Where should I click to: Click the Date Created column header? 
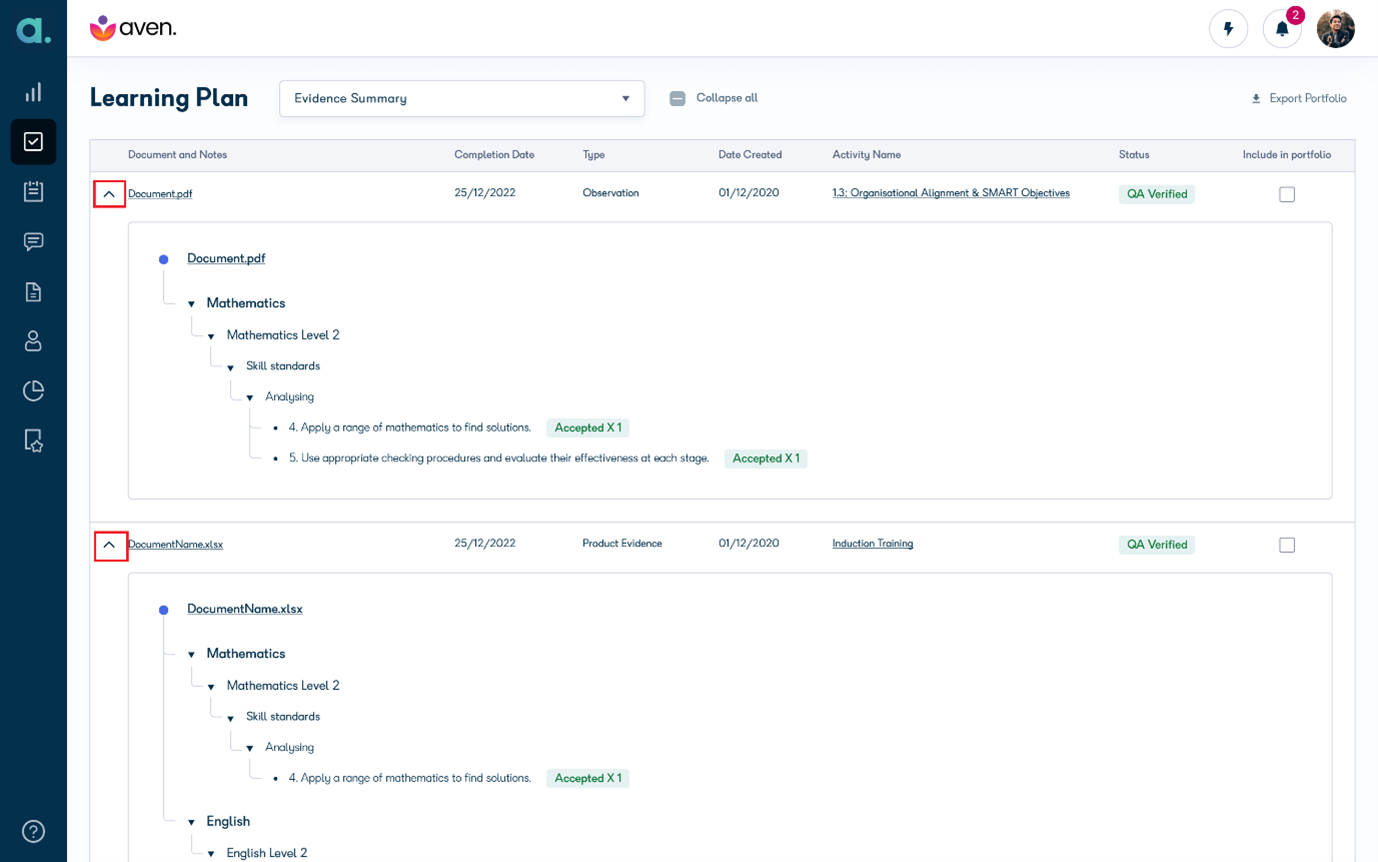750,155
